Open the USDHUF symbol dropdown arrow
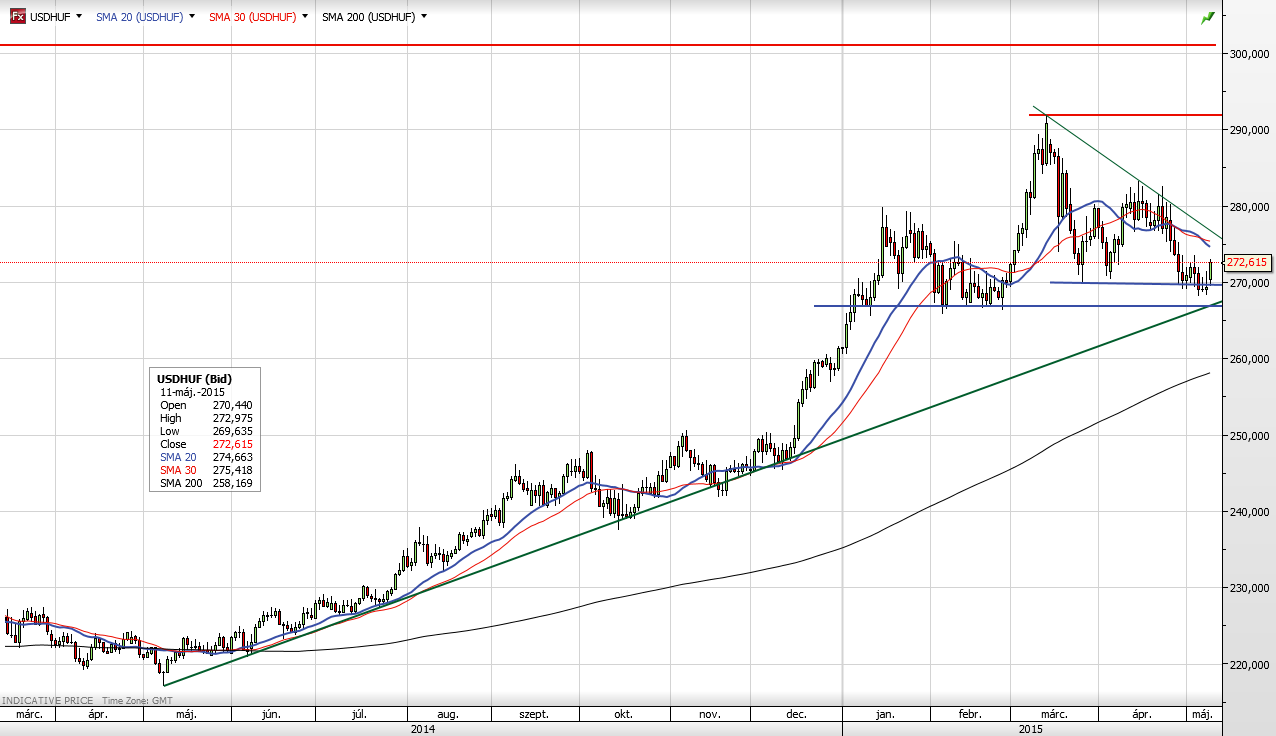The height and width of the screenshot is (736, 1276). point(80,17)
